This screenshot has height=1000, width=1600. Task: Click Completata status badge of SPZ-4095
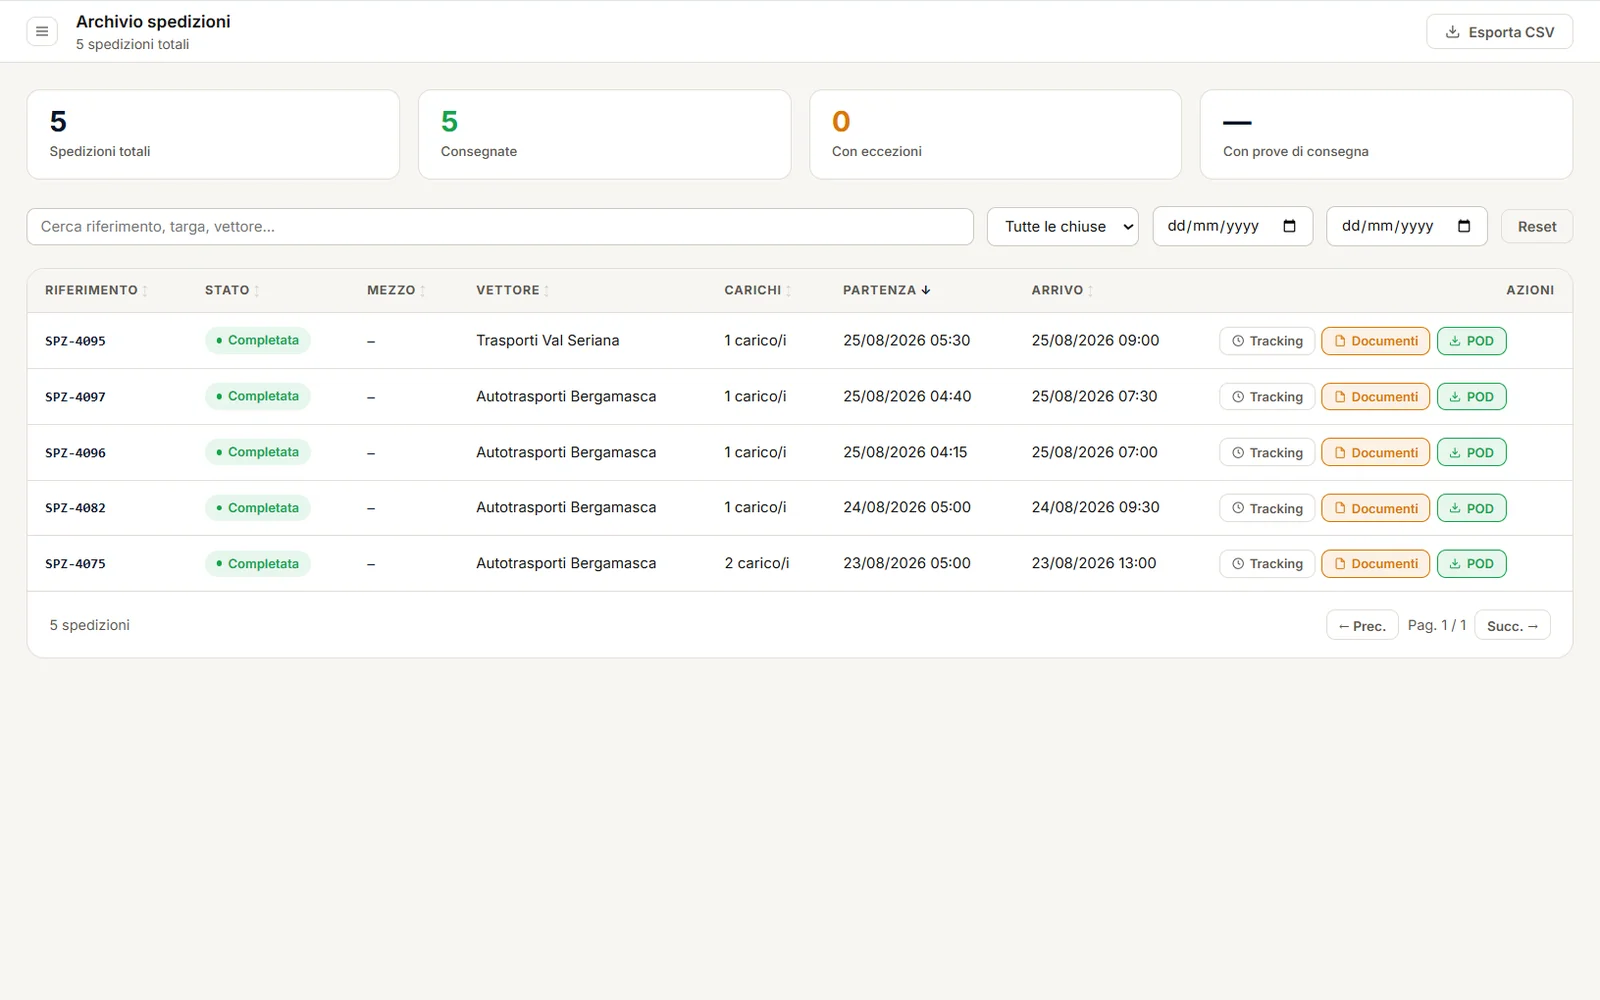pos(258,340)
